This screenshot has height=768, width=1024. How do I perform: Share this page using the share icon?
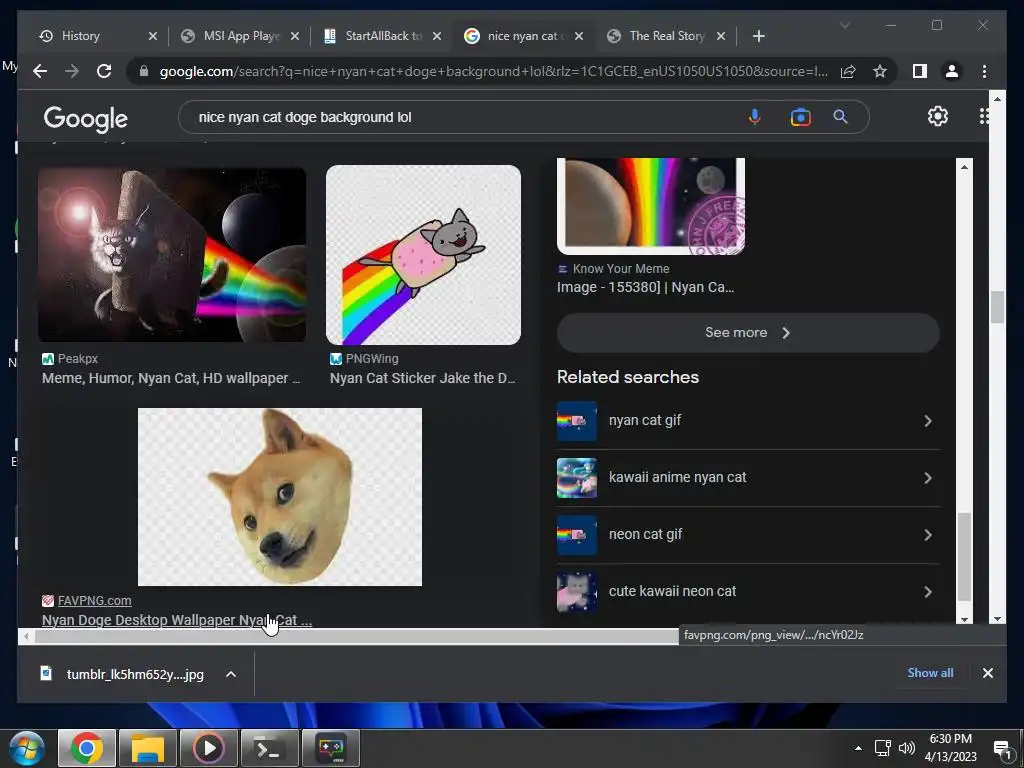pos(848,71)
